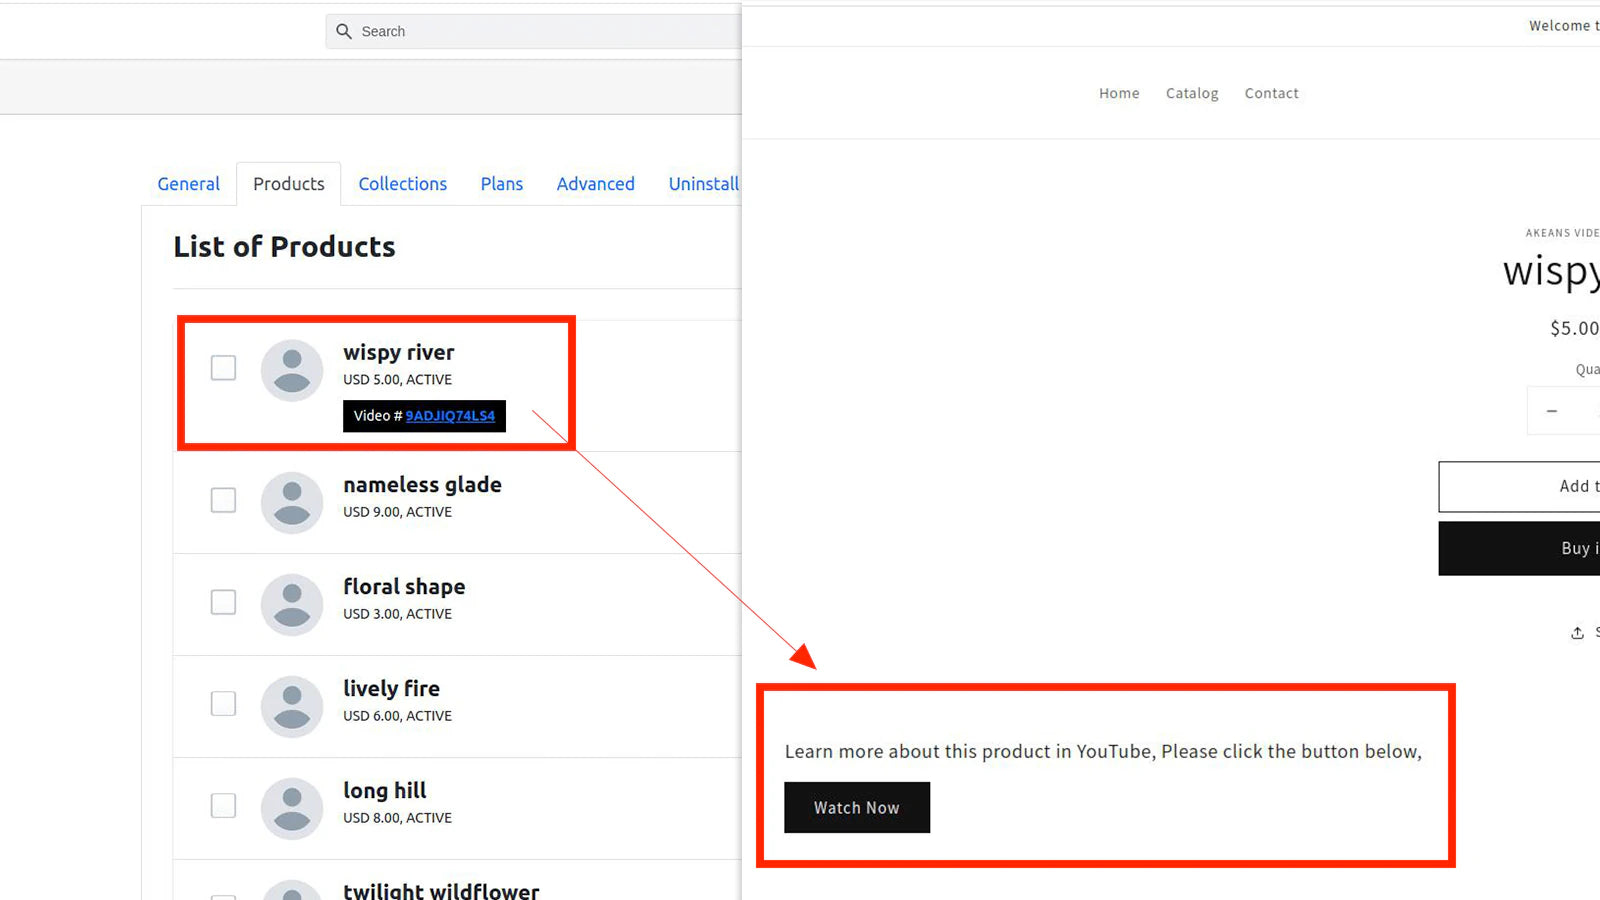This screenshot has height=900, width=1600.
Task: Click the nameless glade product avatar
Action: [292, 502]
